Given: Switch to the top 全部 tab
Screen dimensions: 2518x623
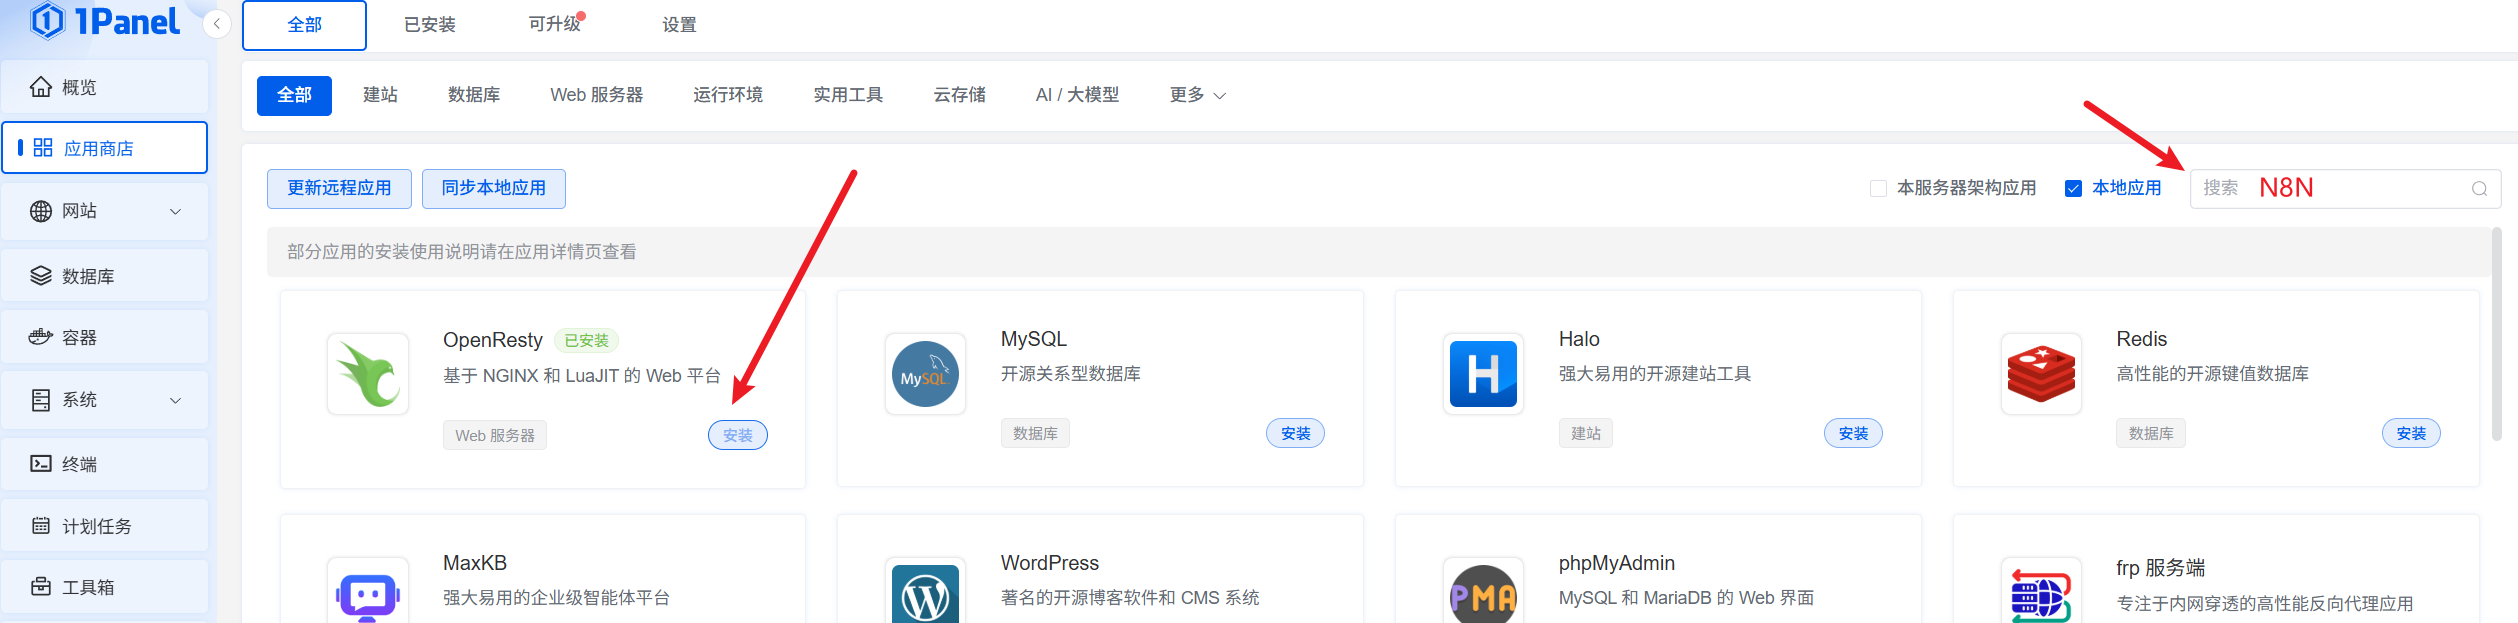Looking at the screenshot, I should pos(304,25).
